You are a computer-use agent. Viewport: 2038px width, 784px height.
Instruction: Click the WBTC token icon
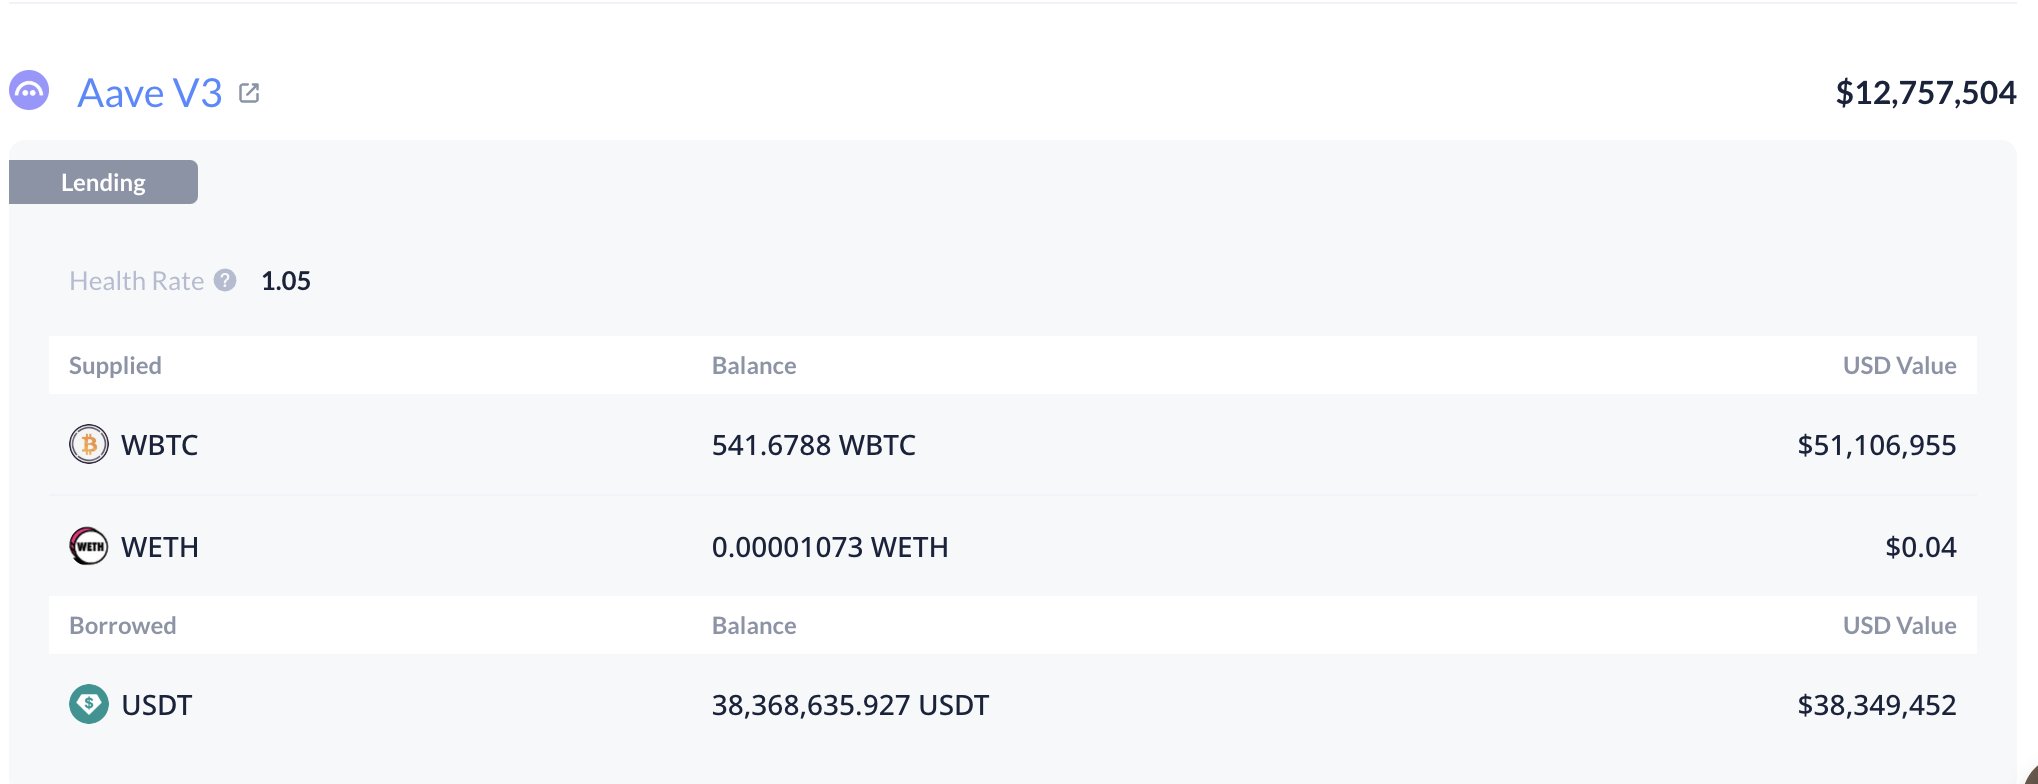89,444
